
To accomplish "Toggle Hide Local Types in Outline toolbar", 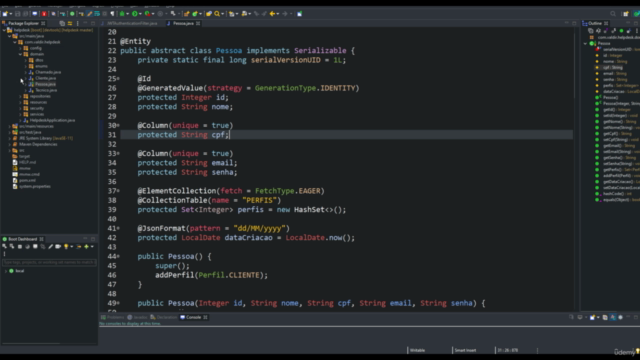I will pos(629,31).
